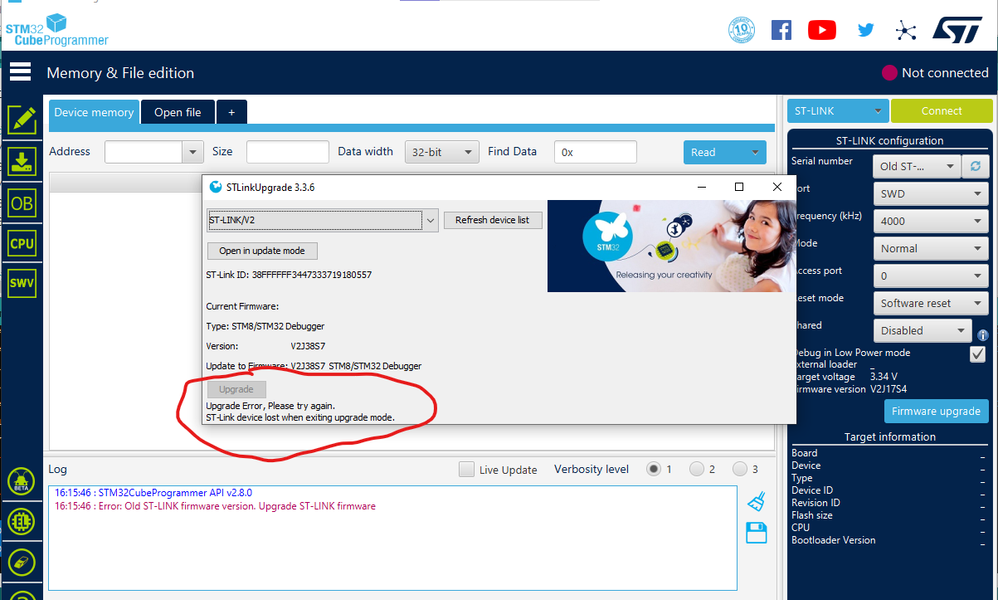This screenshot has width=998, height=600.
Task: Switch to Device memory tab
Action: click(94, 112)
